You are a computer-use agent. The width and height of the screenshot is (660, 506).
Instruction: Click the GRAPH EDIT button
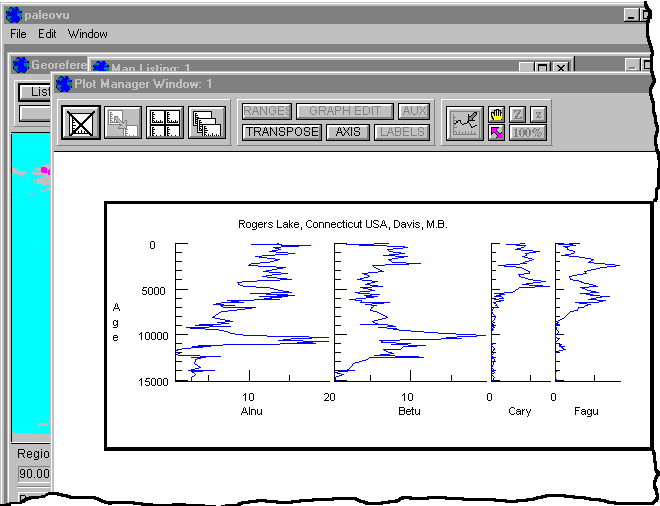(344, 111)
